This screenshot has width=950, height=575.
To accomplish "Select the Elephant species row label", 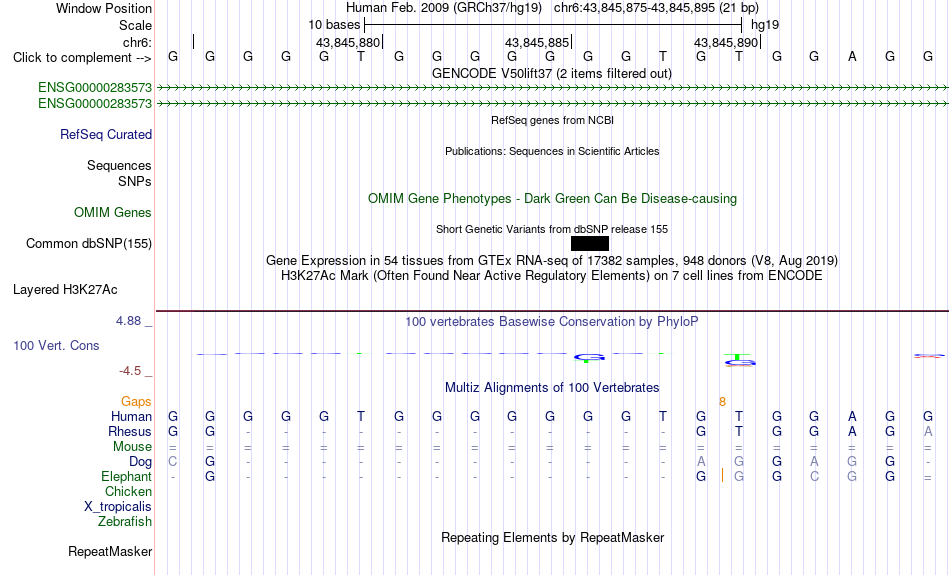I will point(126,477).
